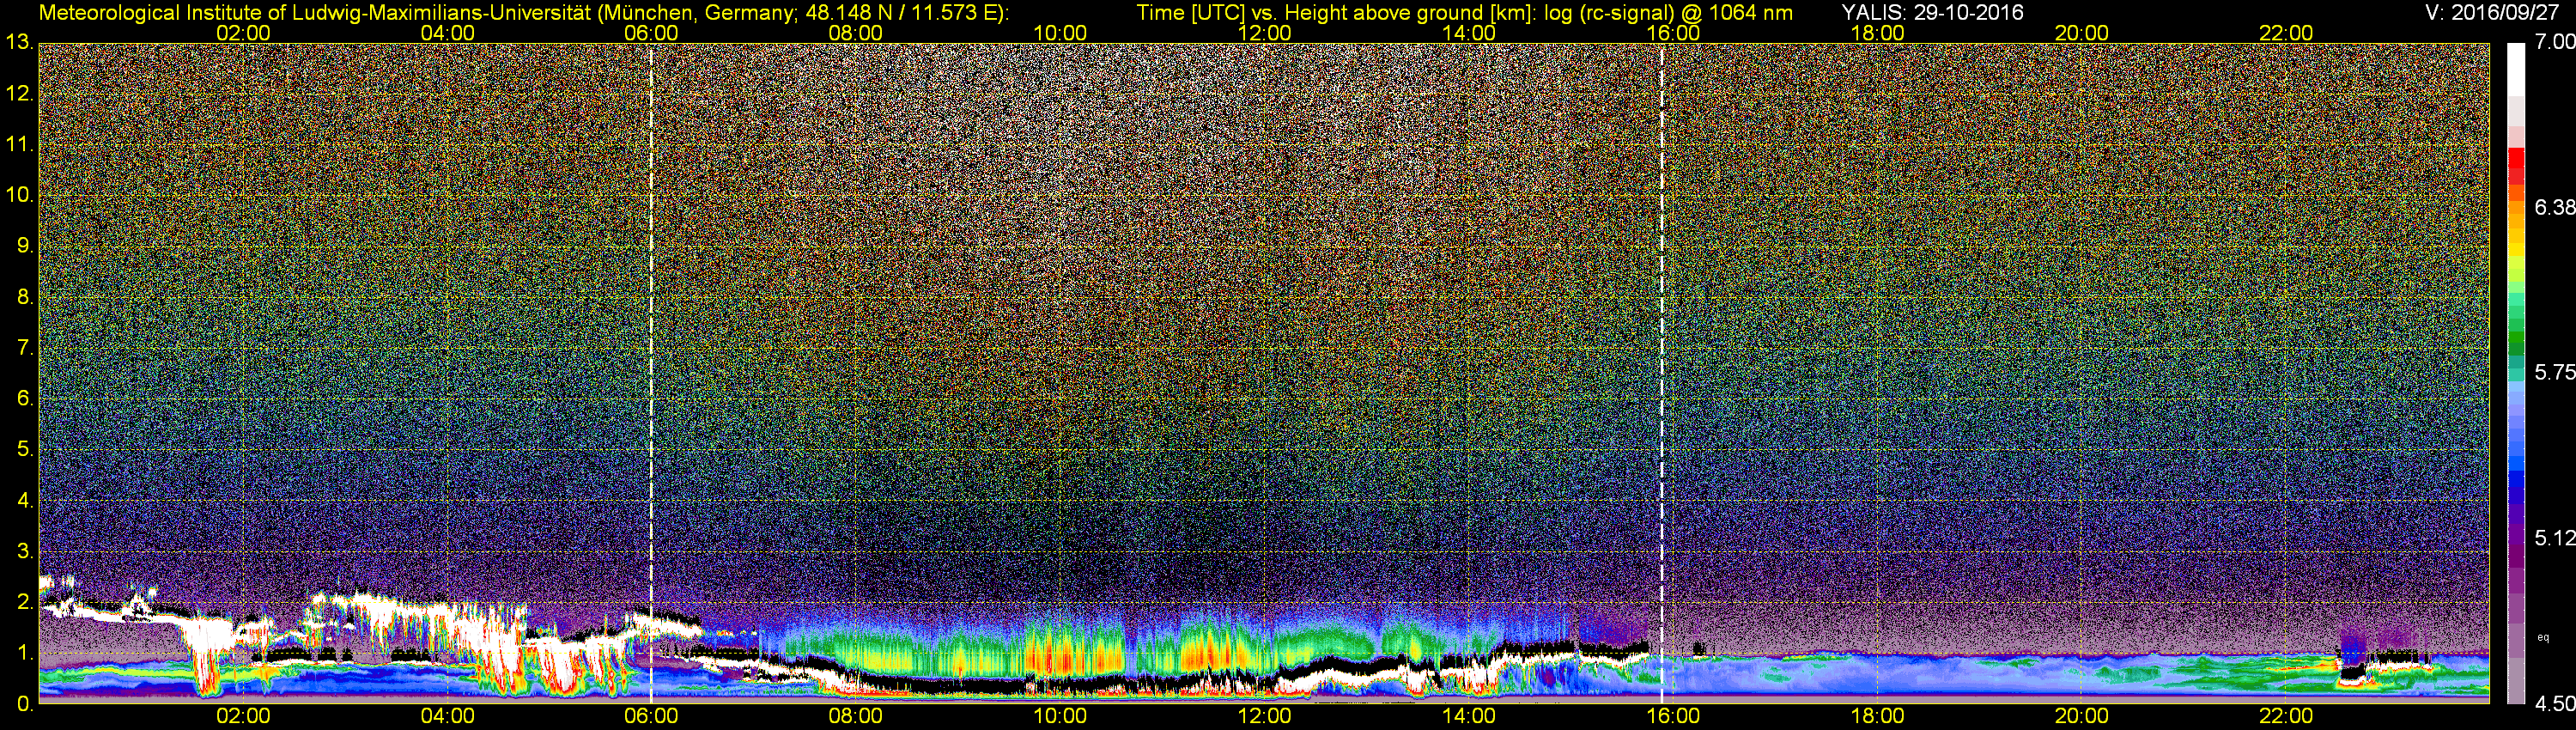
Task: Click the 6.38 color scale value
Action: coord(2555,207)
